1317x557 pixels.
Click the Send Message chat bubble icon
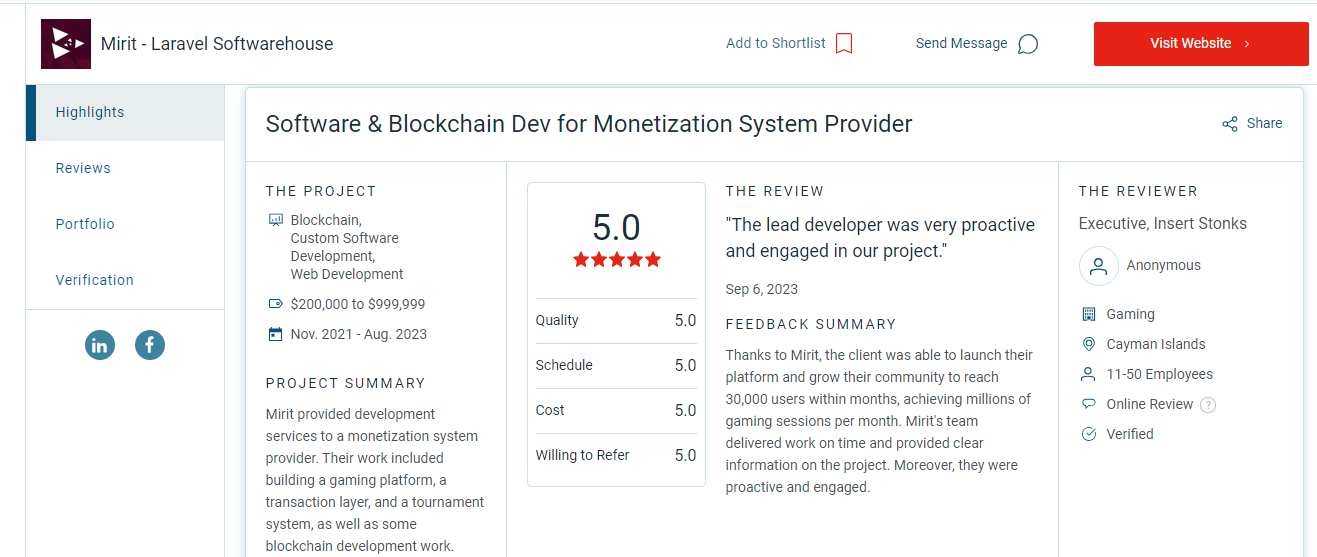point(1028,44)
